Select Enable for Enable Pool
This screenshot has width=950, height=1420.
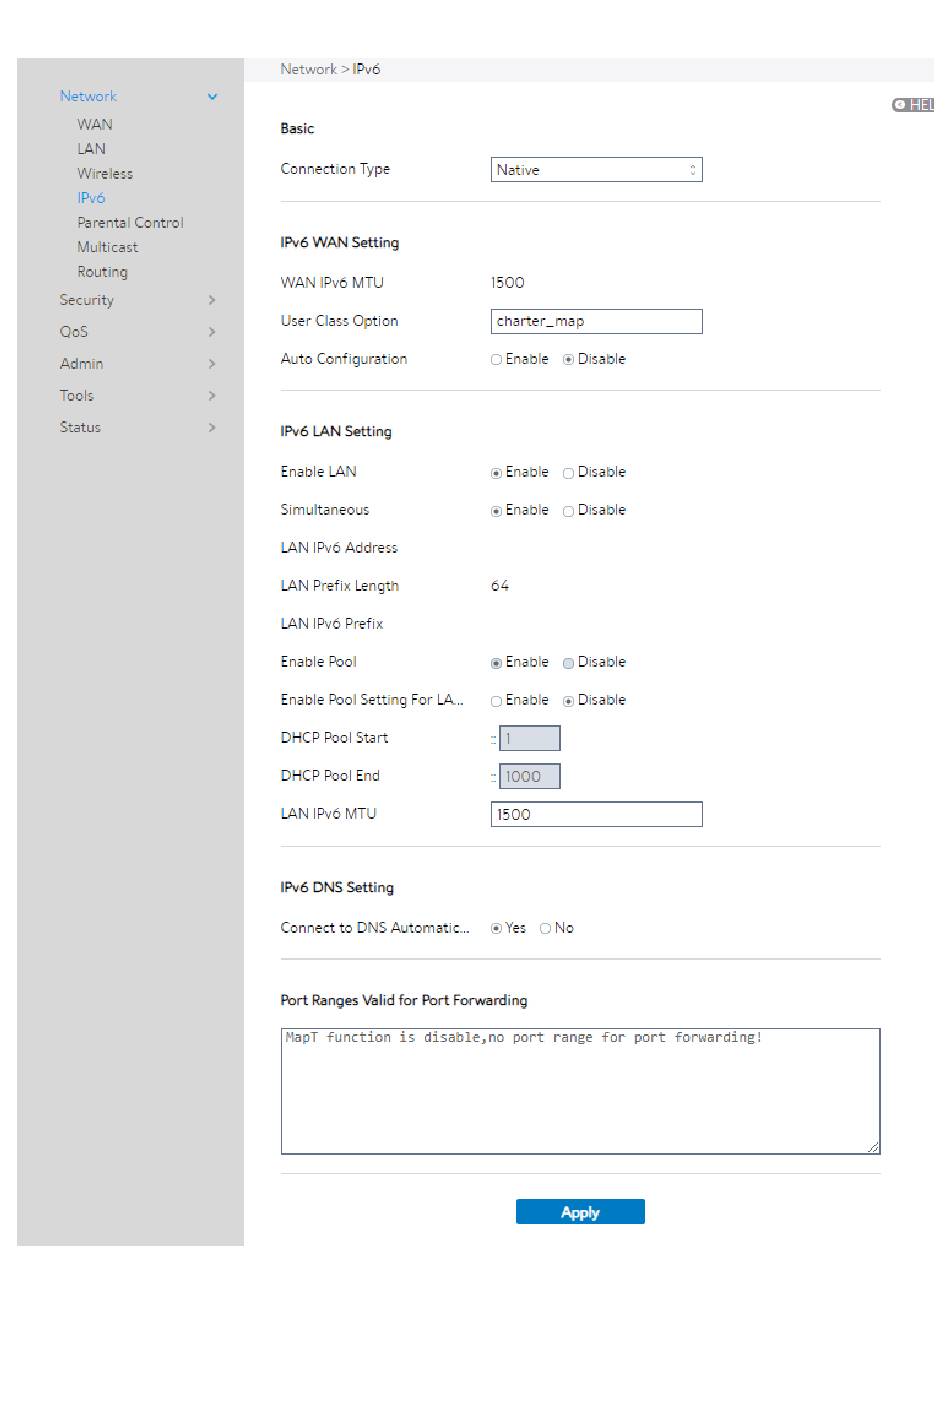pyautogui.click(x=496, y=663)
